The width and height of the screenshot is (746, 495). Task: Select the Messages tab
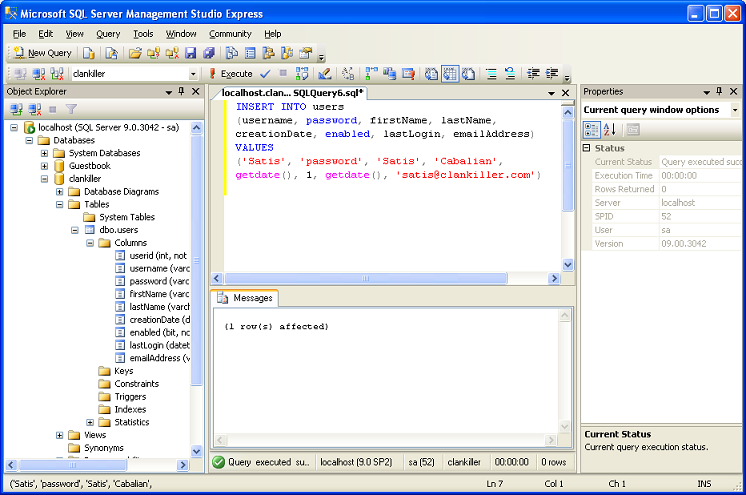pyautogui.click(x=245, y=298)
